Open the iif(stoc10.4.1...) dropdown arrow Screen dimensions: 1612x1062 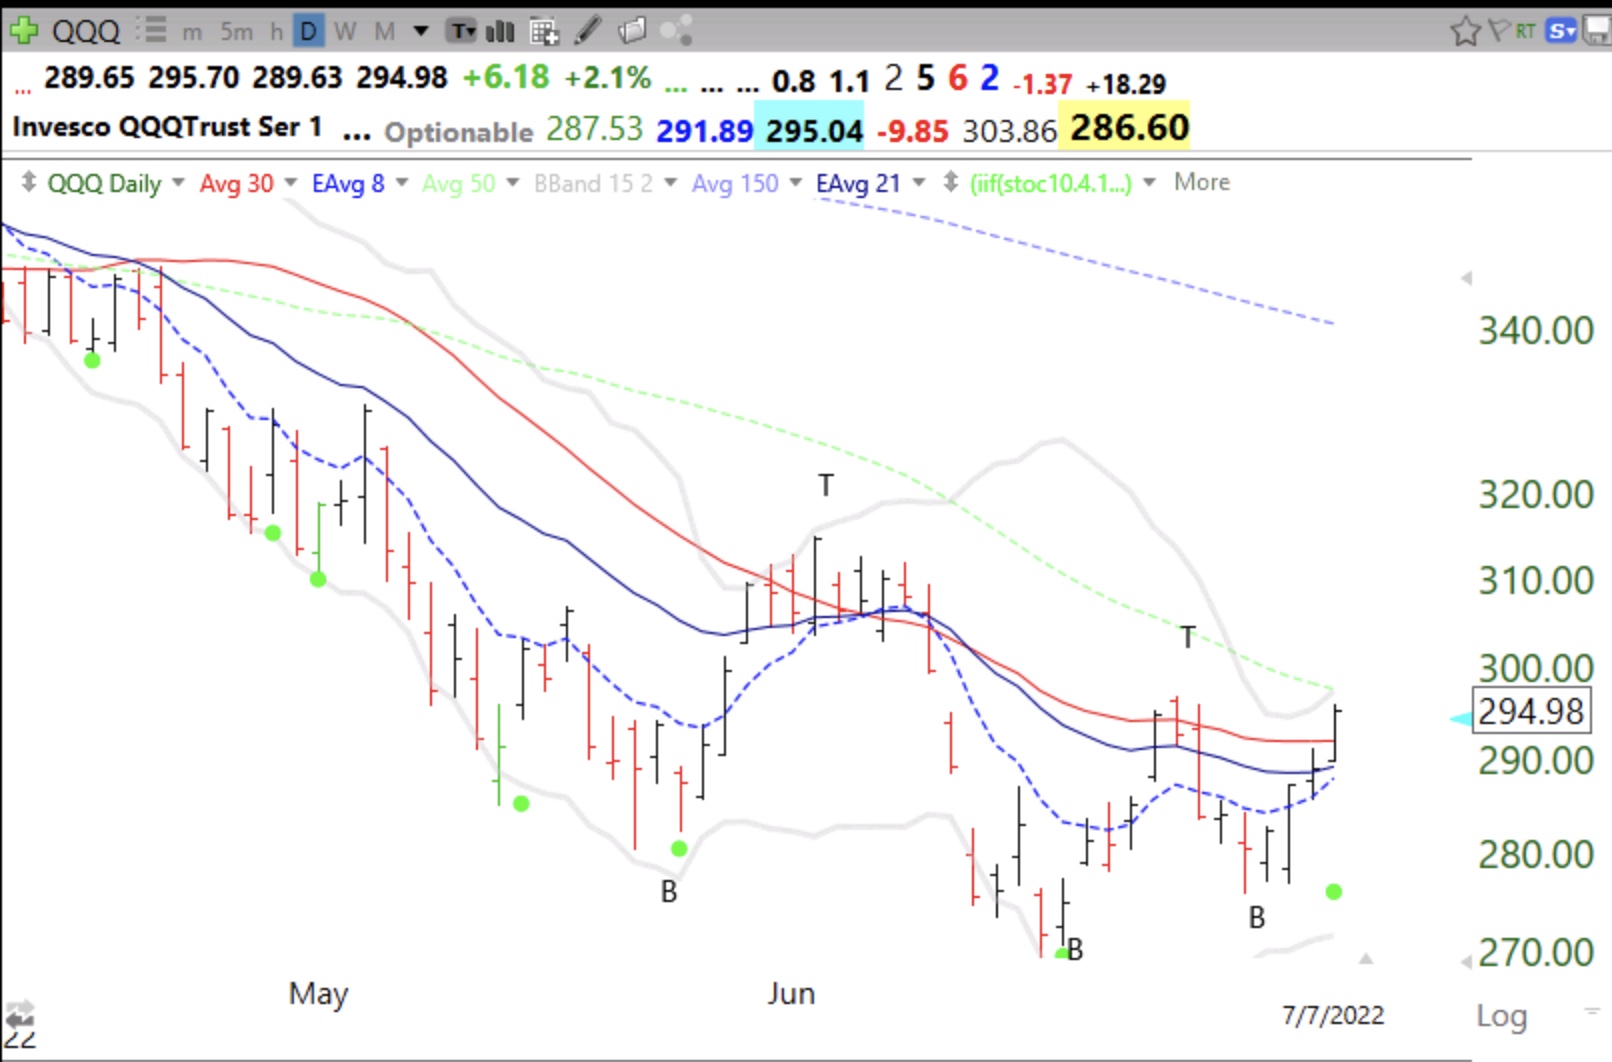[1149, 182]
